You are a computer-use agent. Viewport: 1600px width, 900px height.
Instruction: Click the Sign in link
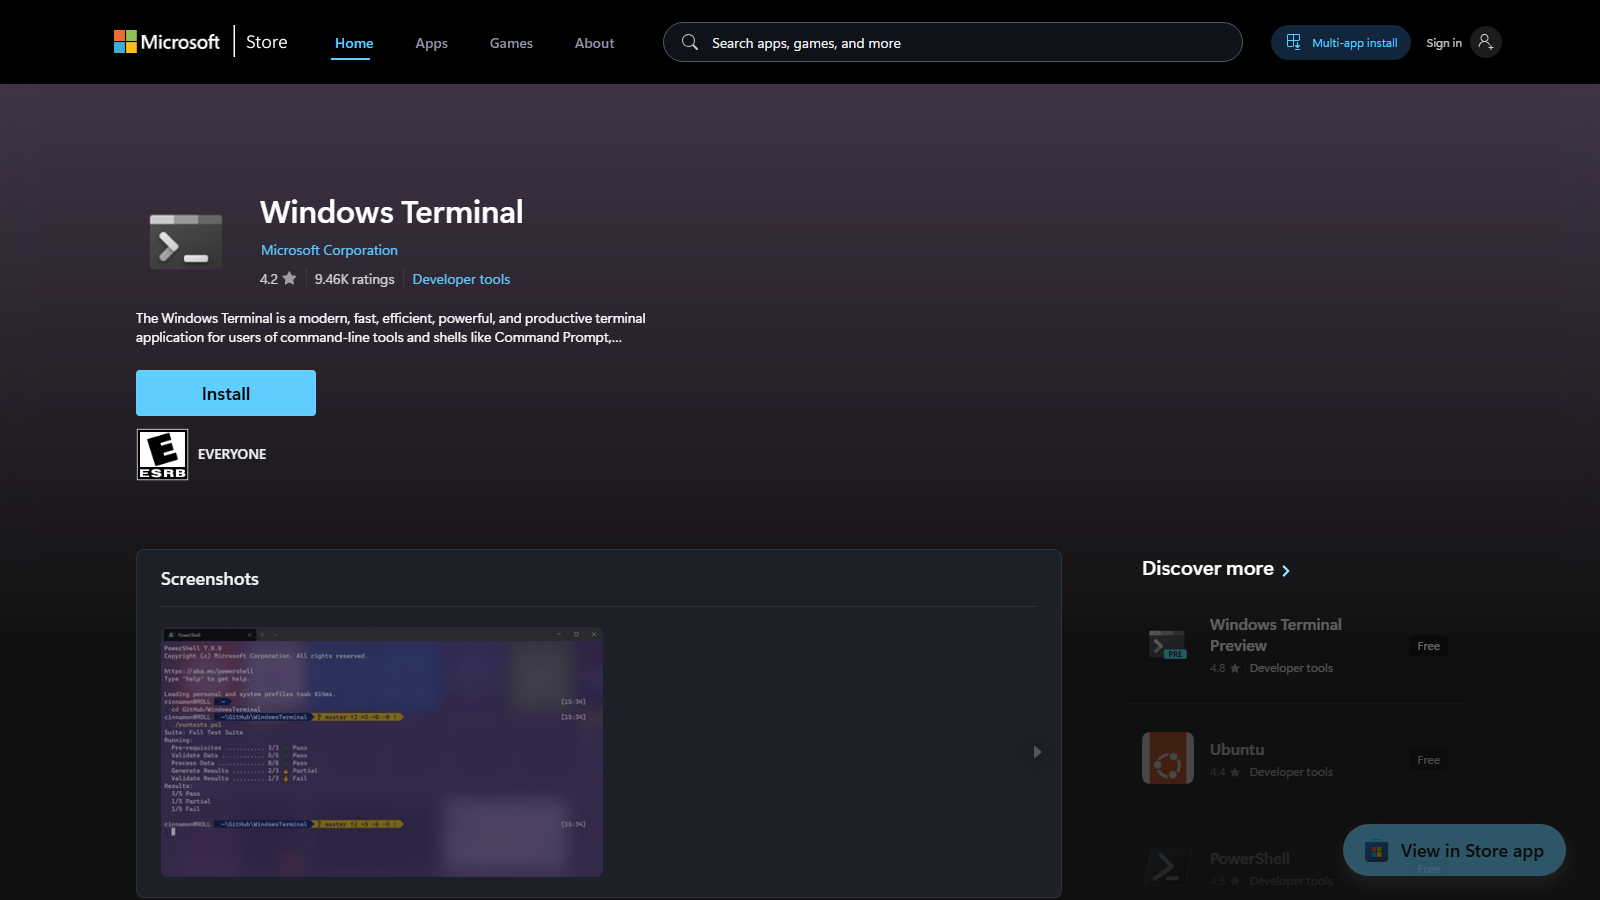coord(1443,43)
